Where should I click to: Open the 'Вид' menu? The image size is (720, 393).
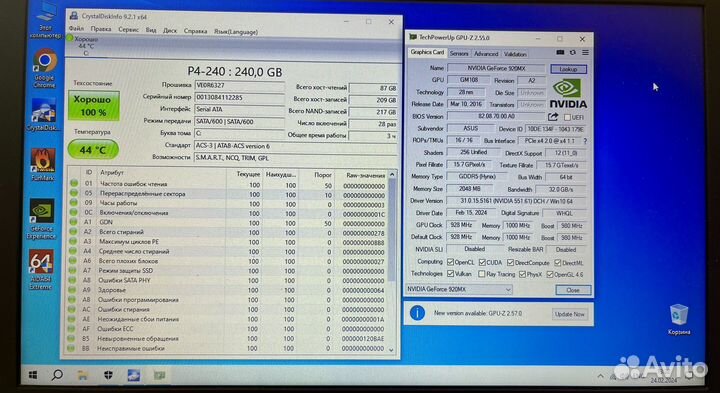pos(151,30)
